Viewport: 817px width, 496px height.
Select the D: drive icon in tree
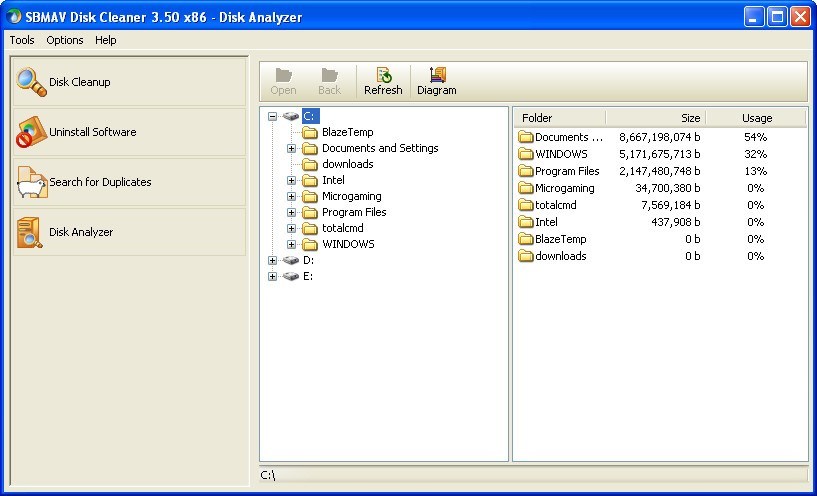[291, 260]
